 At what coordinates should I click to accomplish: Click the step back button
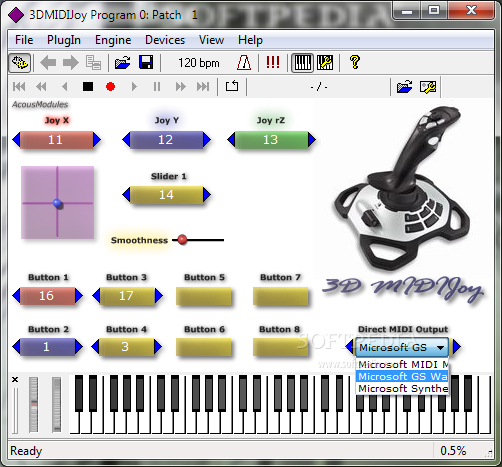click(x=65, y=87)
